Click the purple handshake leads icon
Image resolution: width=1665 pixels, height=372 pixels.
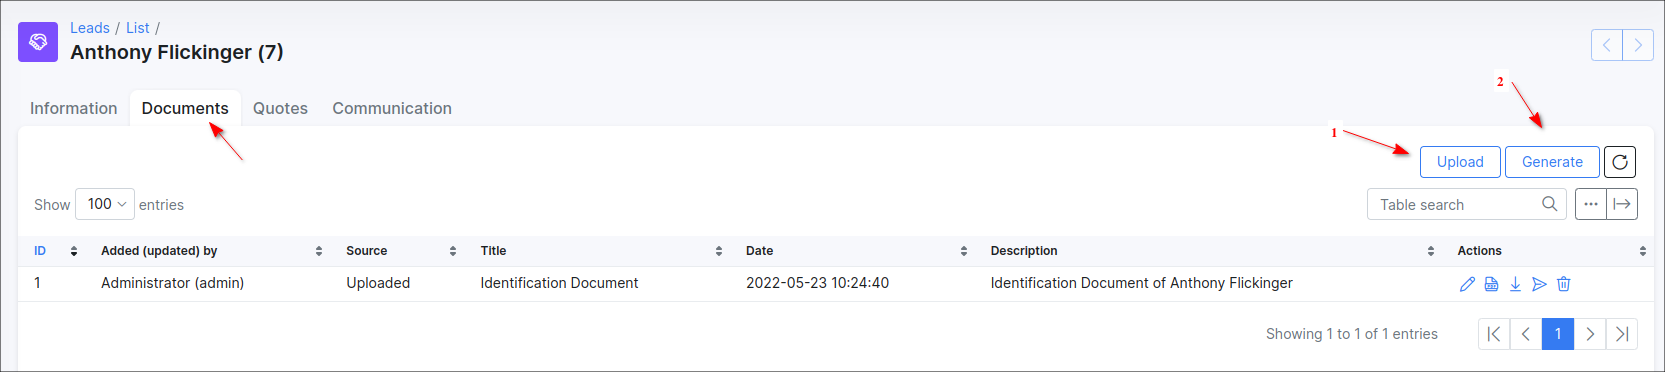(x=38, y=42)
